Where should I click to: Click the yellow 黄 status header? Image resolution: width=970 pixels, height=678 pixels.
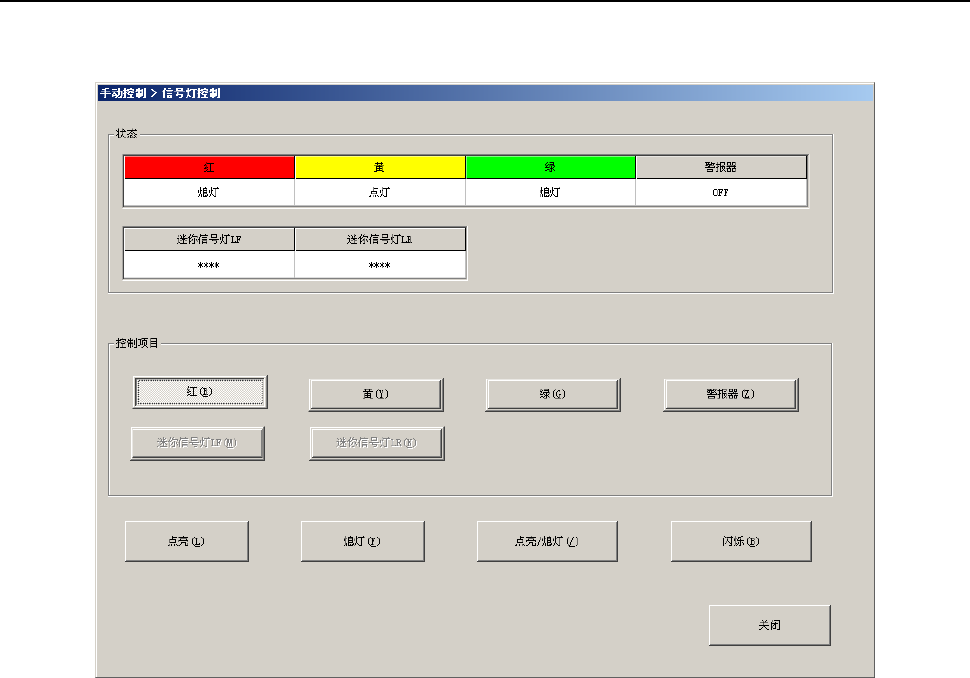(x=380, y=167)
